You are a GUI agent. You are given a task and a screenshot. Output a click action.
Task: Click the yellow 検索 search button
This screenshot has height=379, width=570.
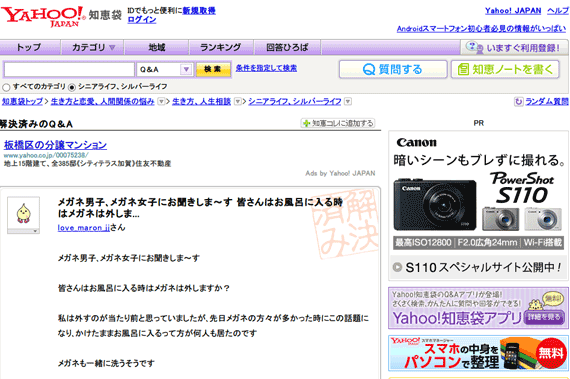tap(213, 69)
